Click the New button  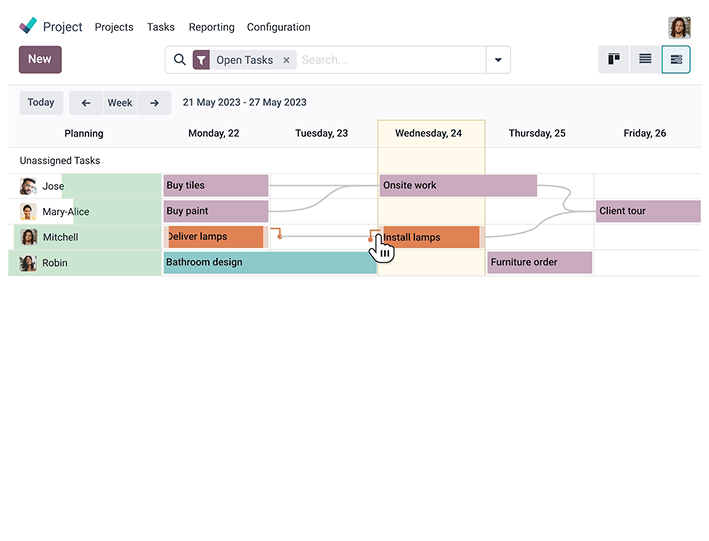click(x=40, y=60)
